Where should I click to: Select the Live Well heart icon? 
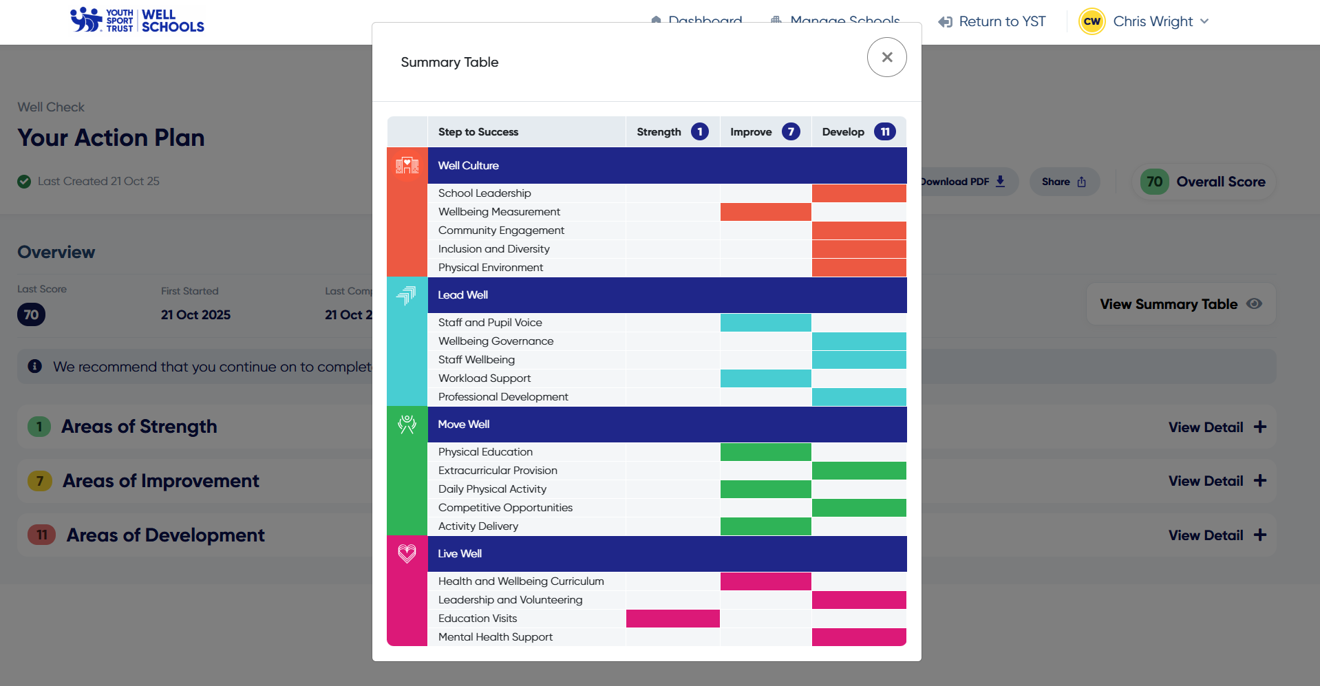(x=406, y=553)
